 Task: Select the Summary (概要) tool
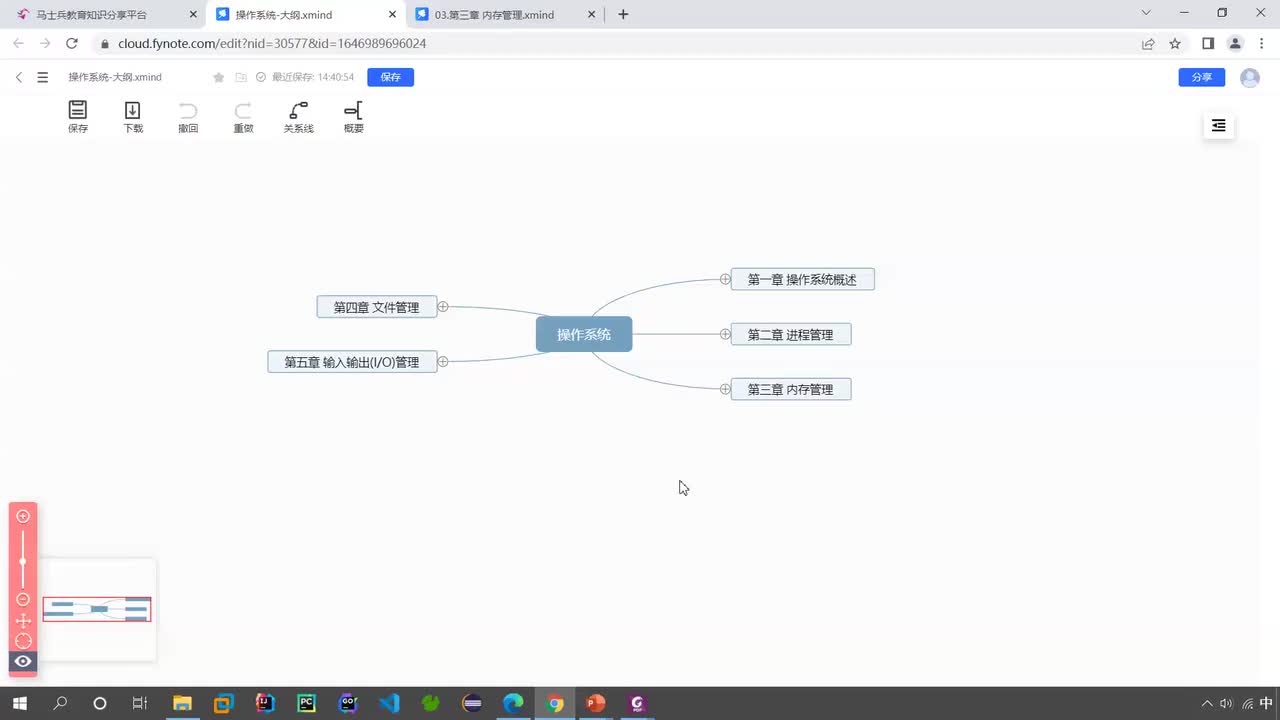pyautogui.click(x=353, y=116)
